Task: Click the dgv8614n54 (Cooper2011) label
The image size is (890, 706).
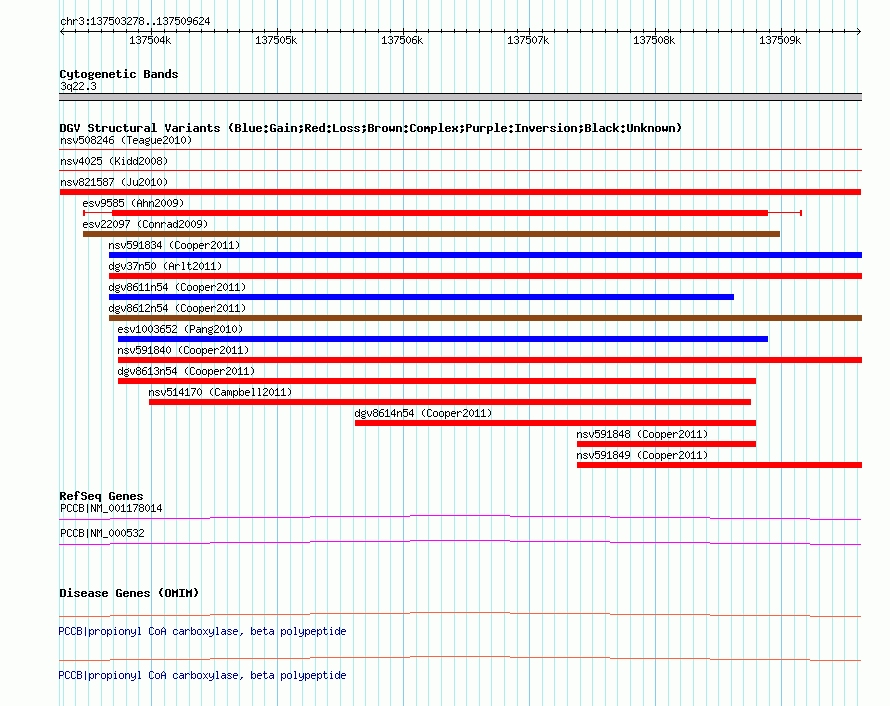Action: (x=423, y=413)
